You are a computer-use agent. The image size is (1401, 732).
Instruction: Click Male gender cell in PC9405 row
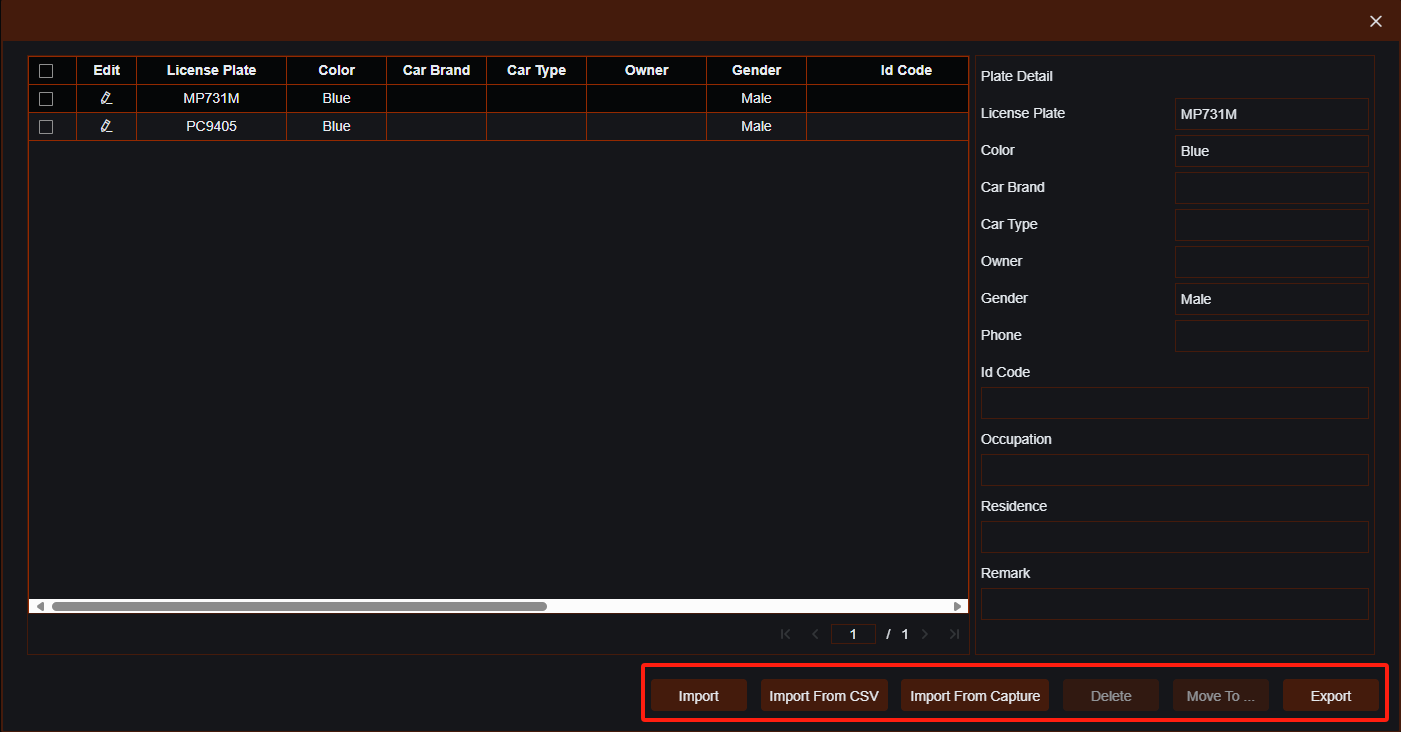click(757, 127)
